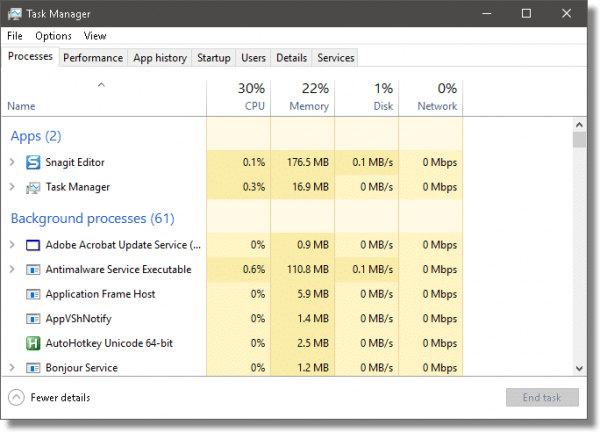600x432 pixels.
Task: Open the Users tab
Action: (253, 58)
